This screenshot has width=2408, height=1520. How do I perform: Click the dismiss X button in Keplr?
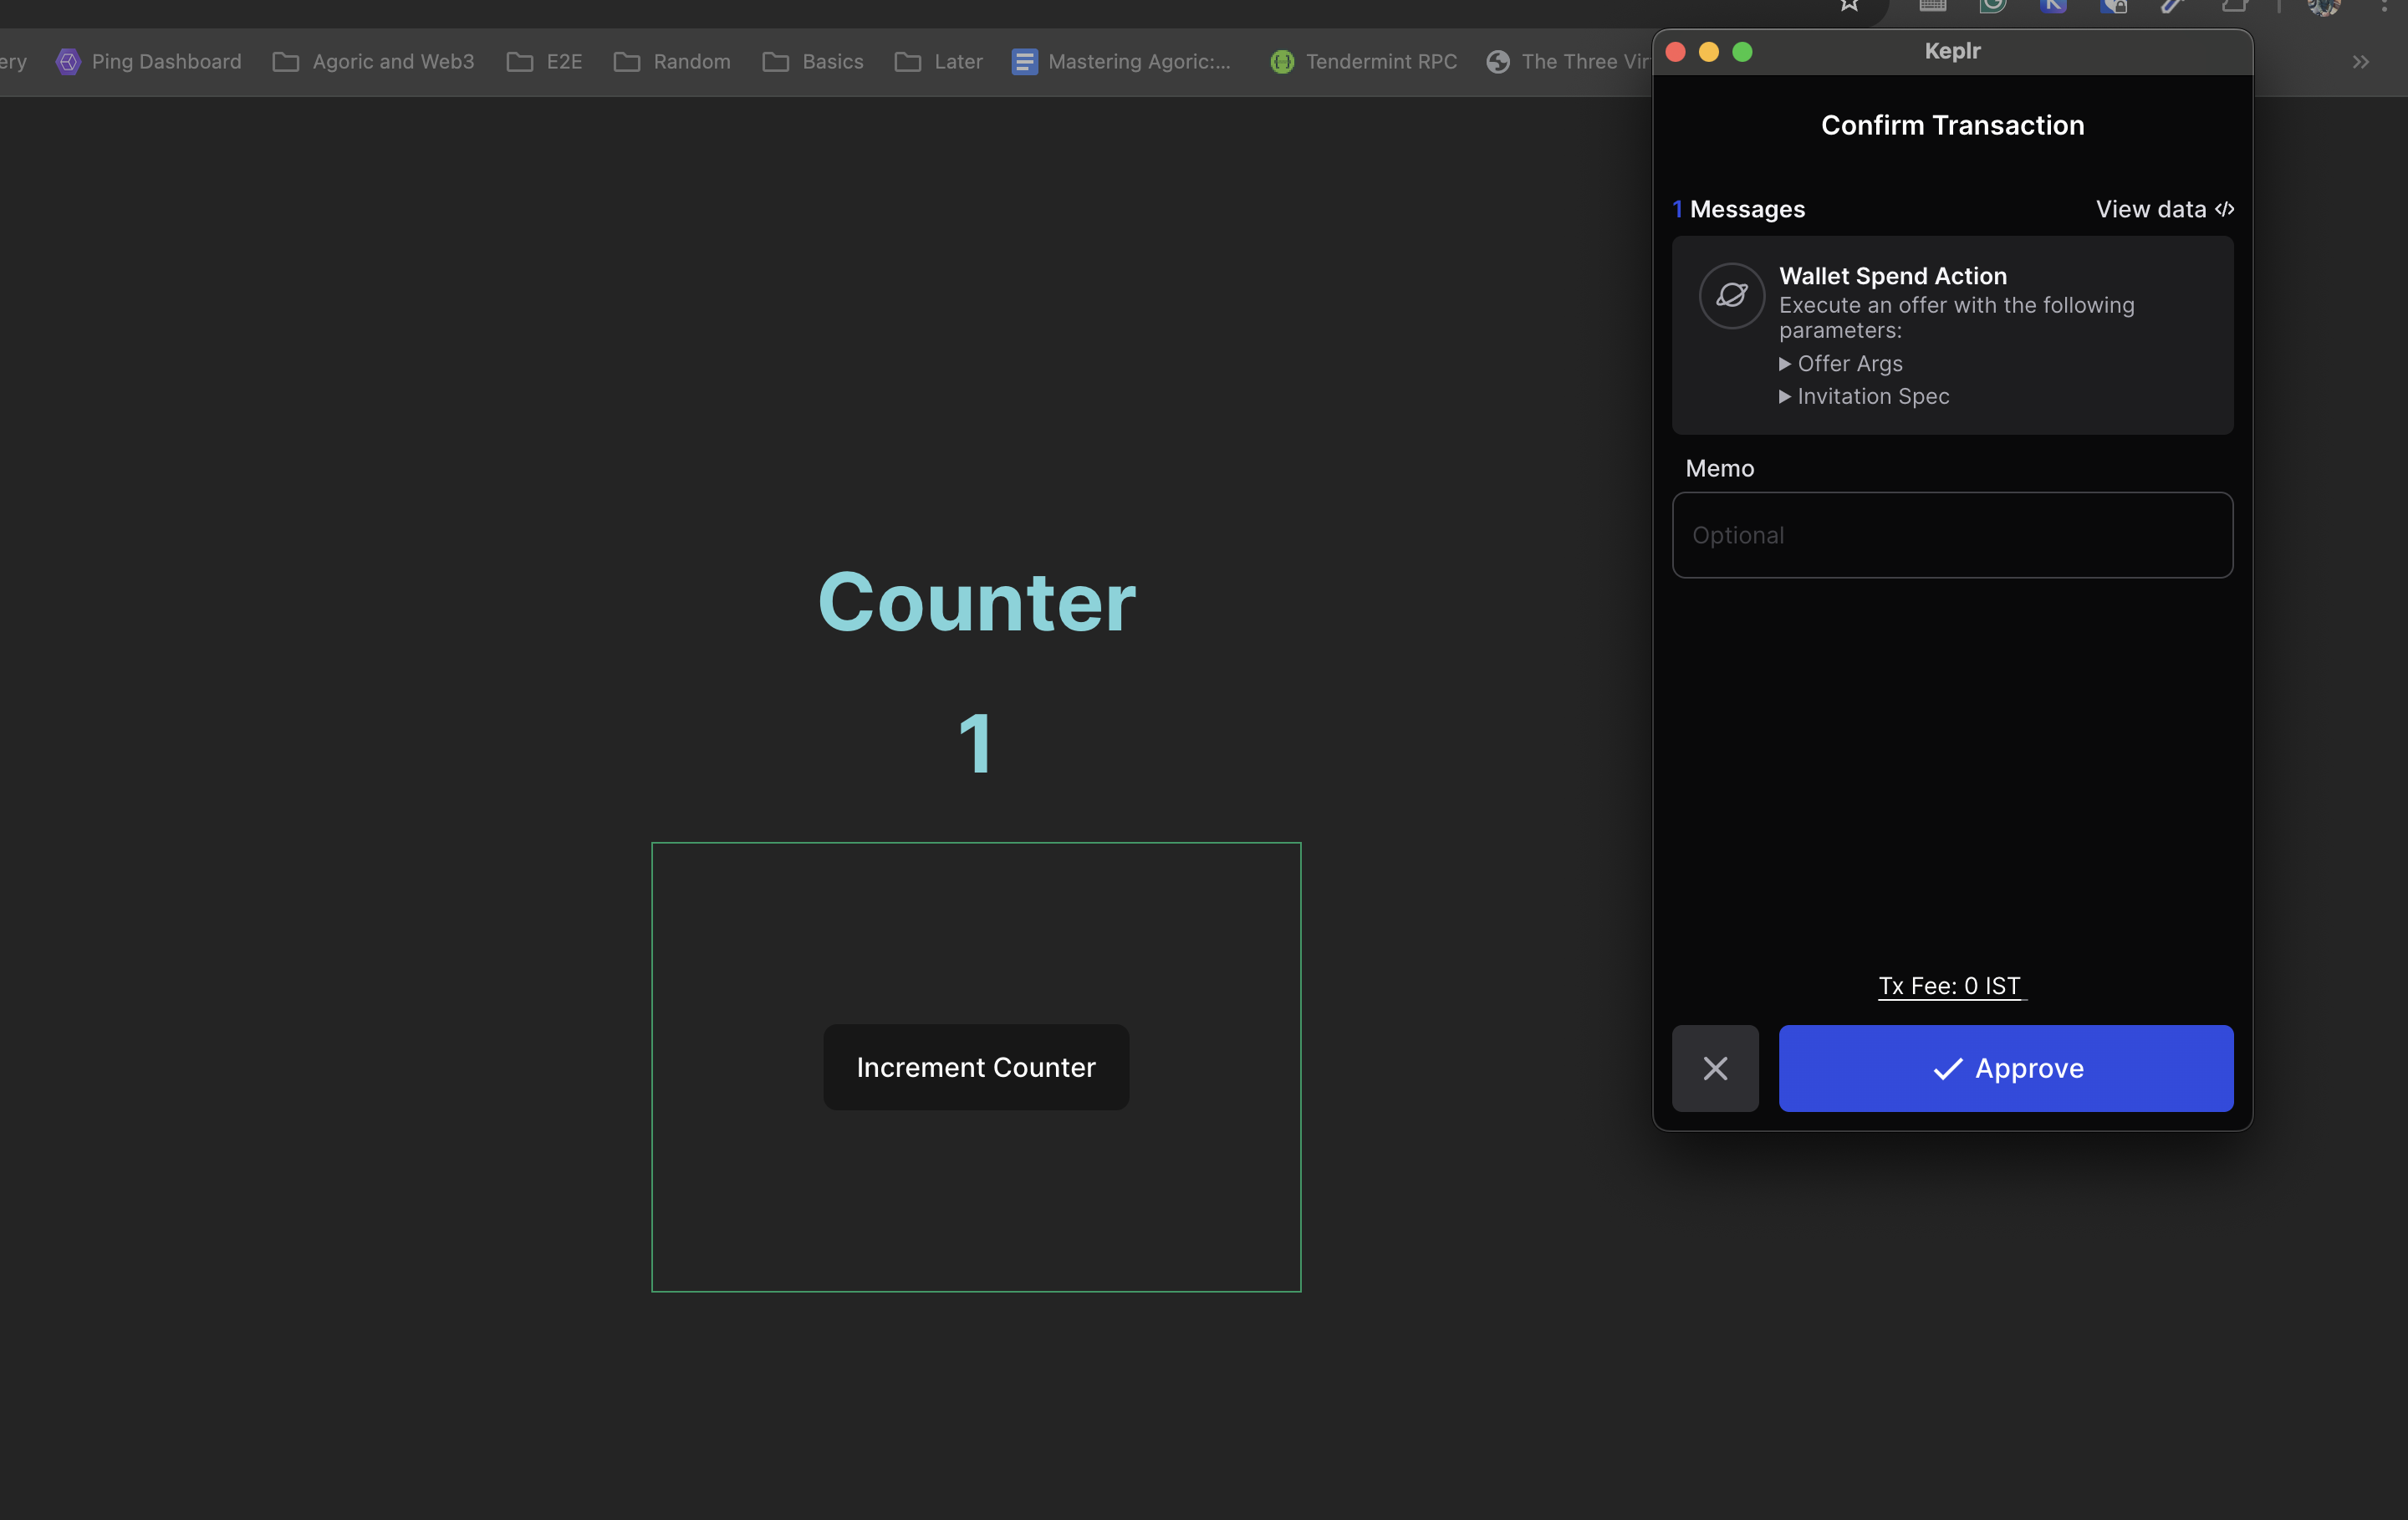tap(1715, 1067)
